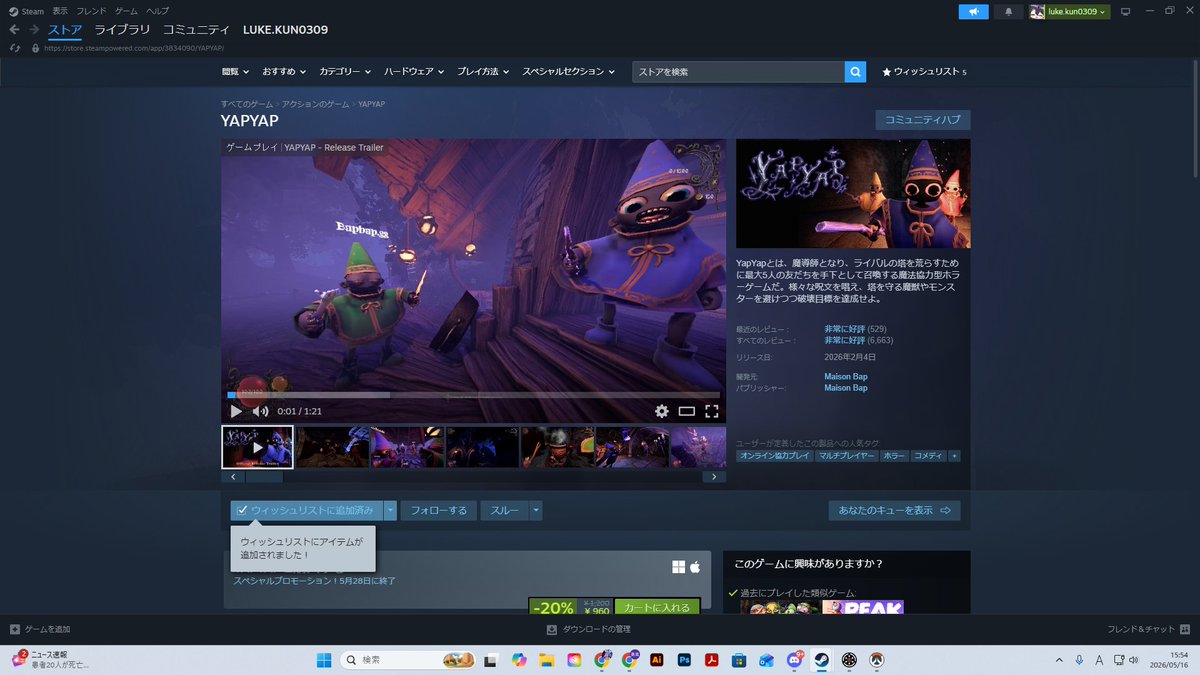Open the プレイ方法 dropdown menu

(x=483, y=72)
